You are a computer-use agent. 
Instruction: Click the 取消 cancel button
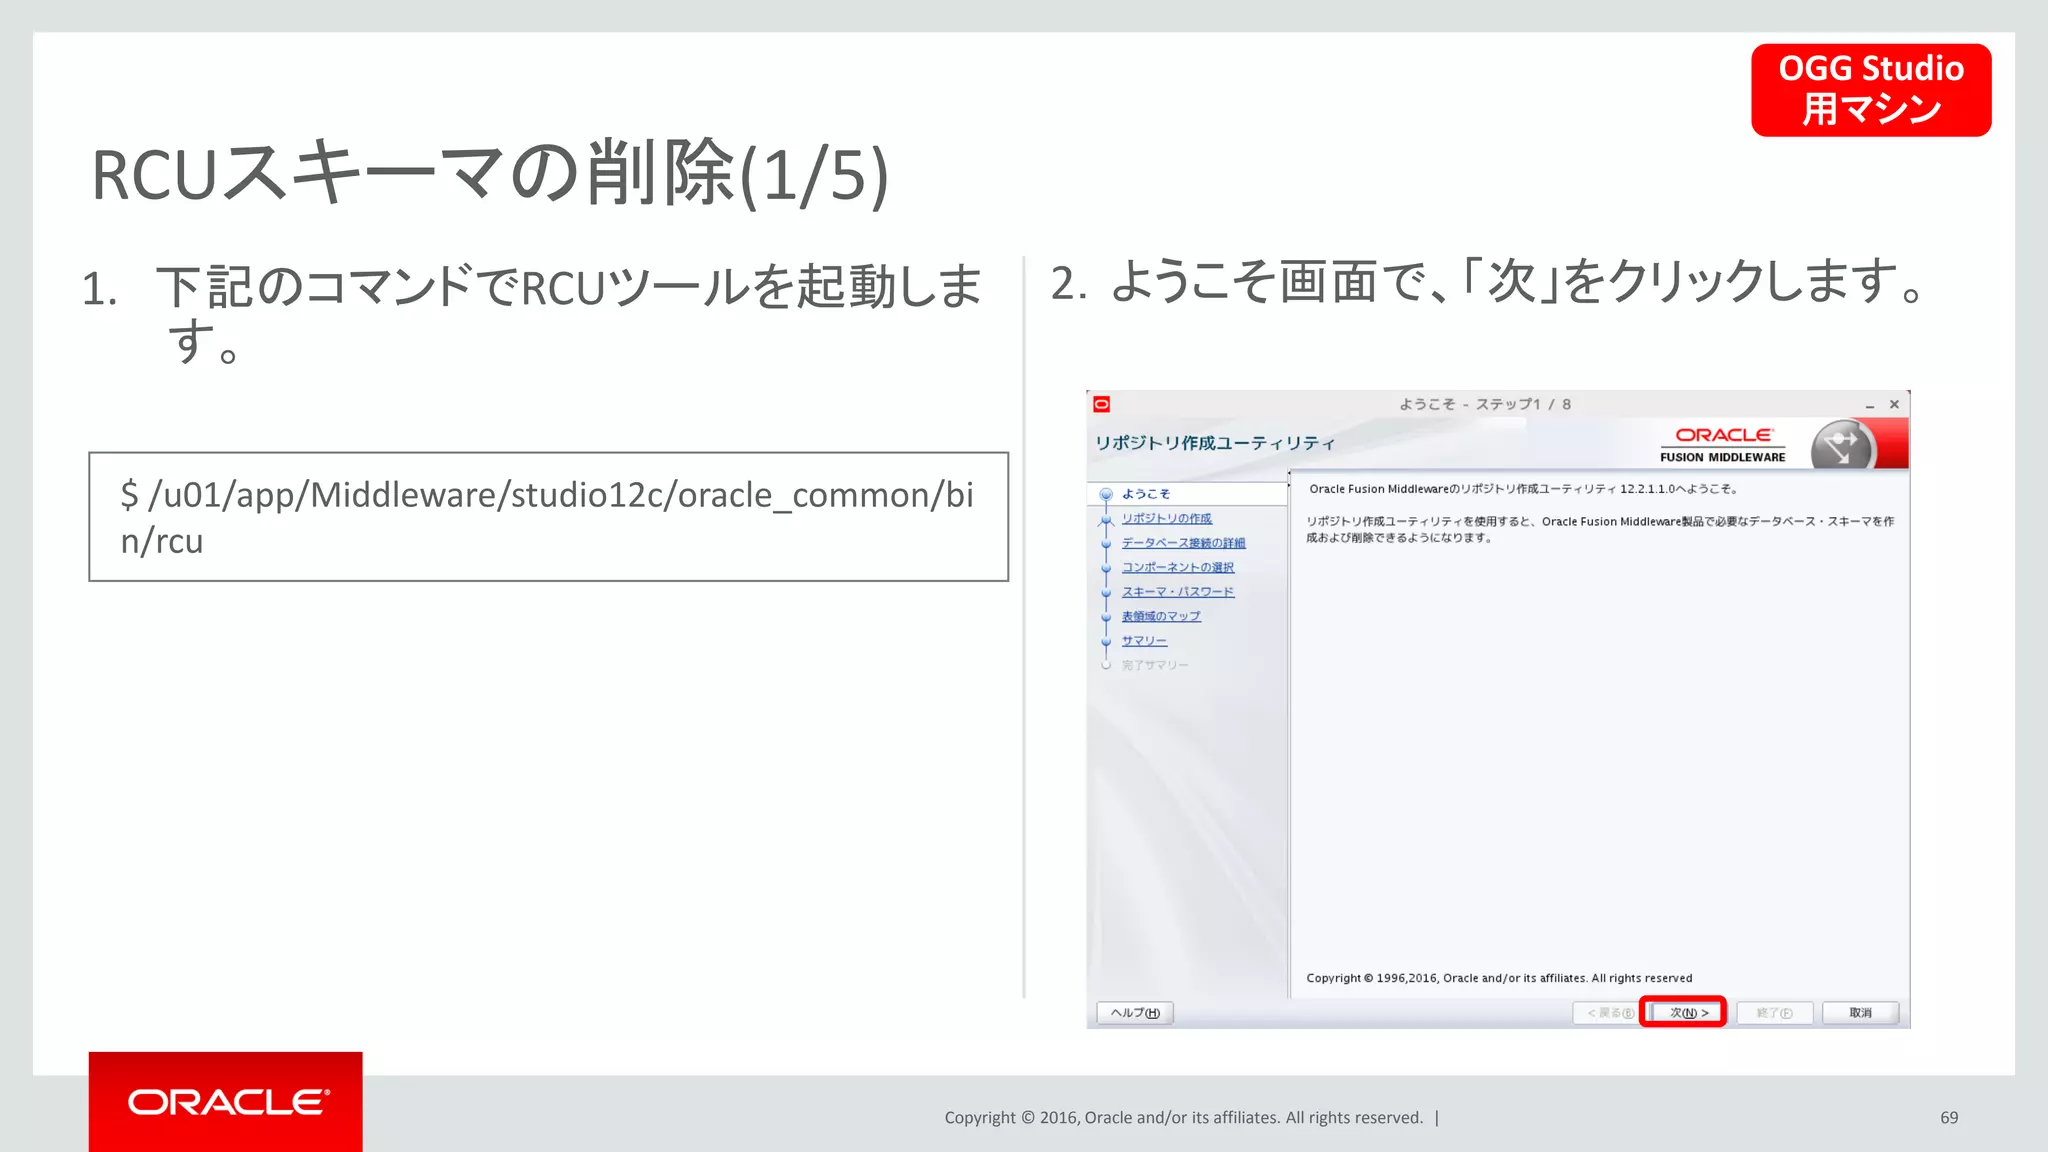tap(1860, 1013)
